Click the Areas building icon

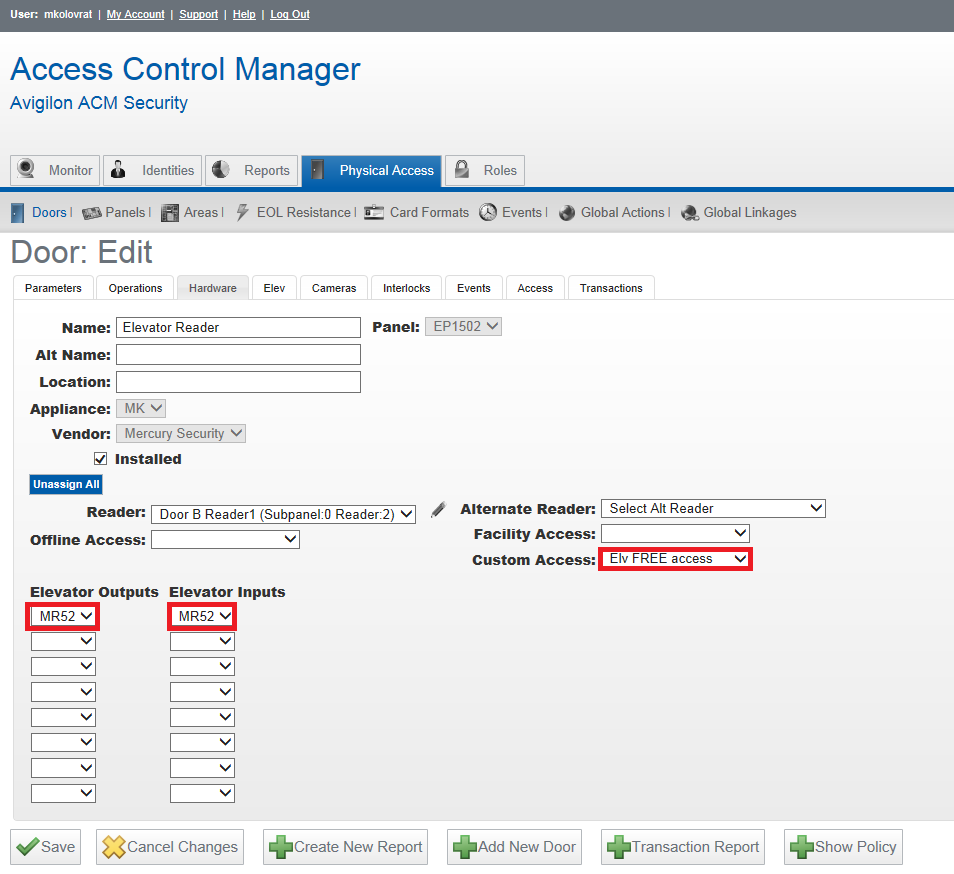pos(170,213)
